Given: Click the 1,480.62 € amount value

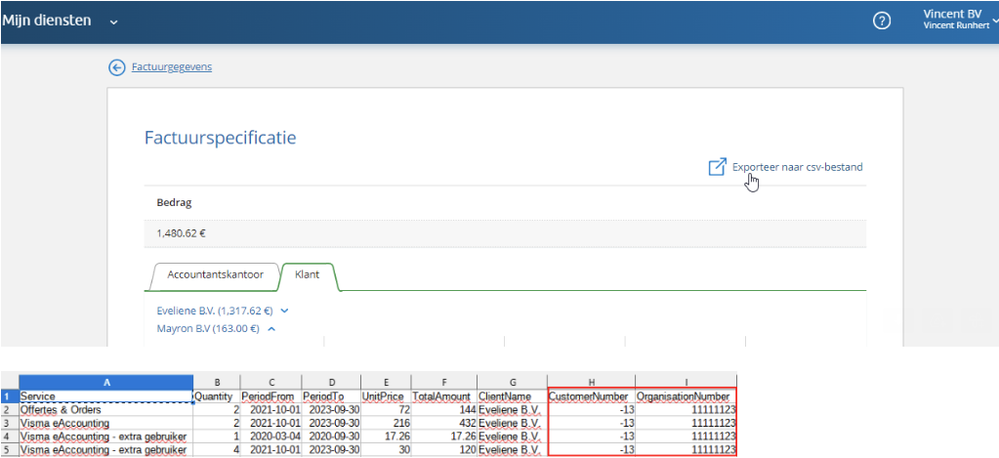Looking at the screenshot, I should [181, 233].
